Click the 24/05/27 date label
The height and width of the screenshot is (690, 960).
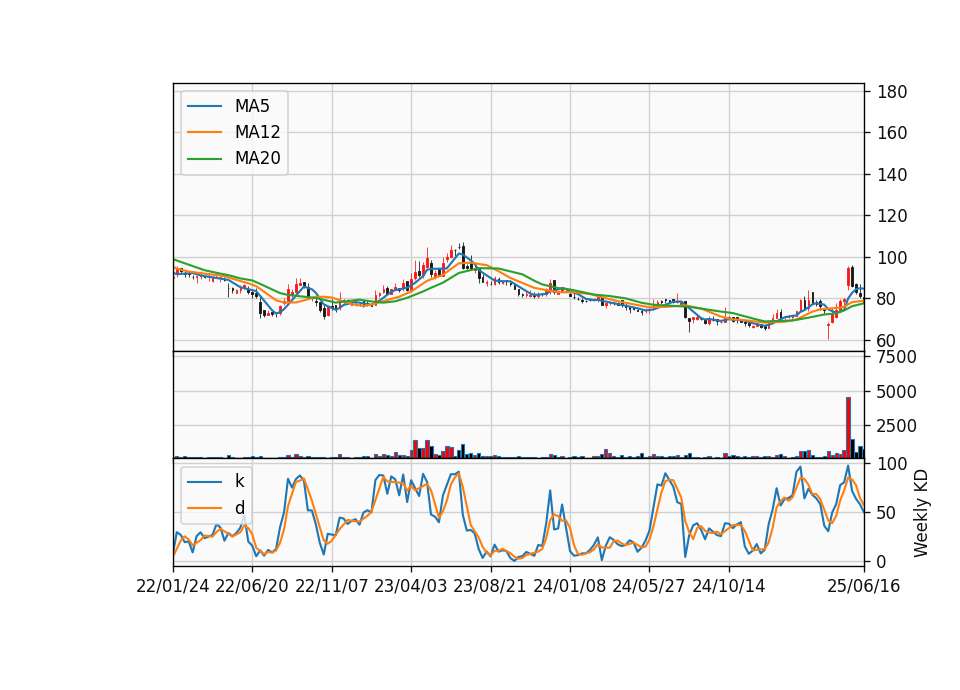point(649,586)
